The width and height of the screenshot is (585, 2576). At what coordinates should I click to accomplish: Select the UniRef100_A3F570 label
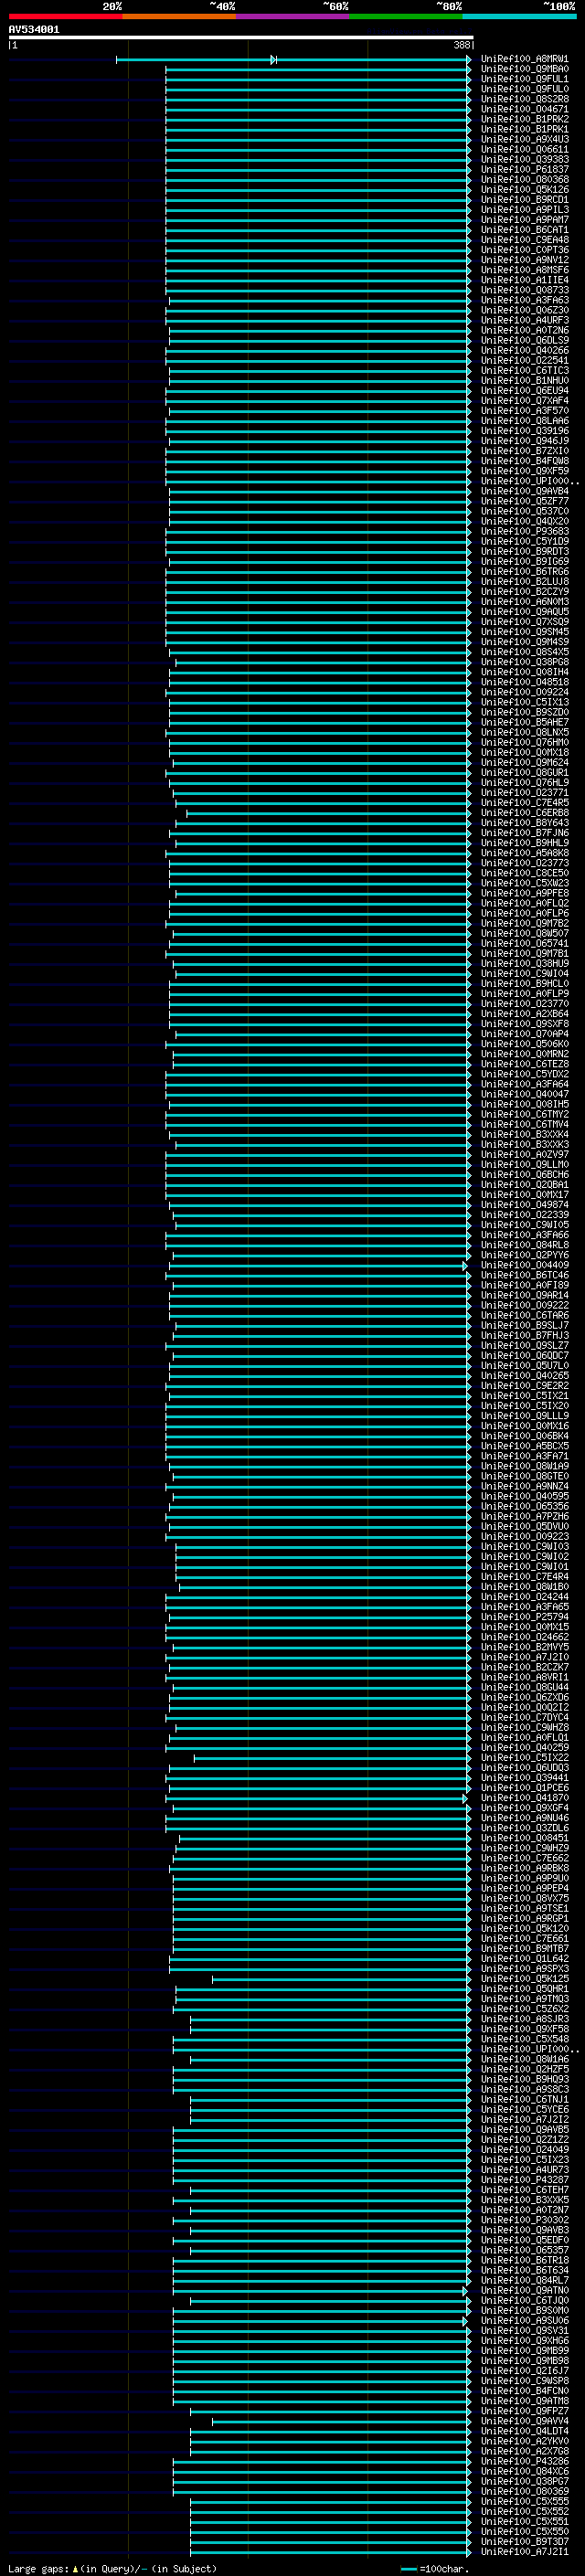pos(524,411)
